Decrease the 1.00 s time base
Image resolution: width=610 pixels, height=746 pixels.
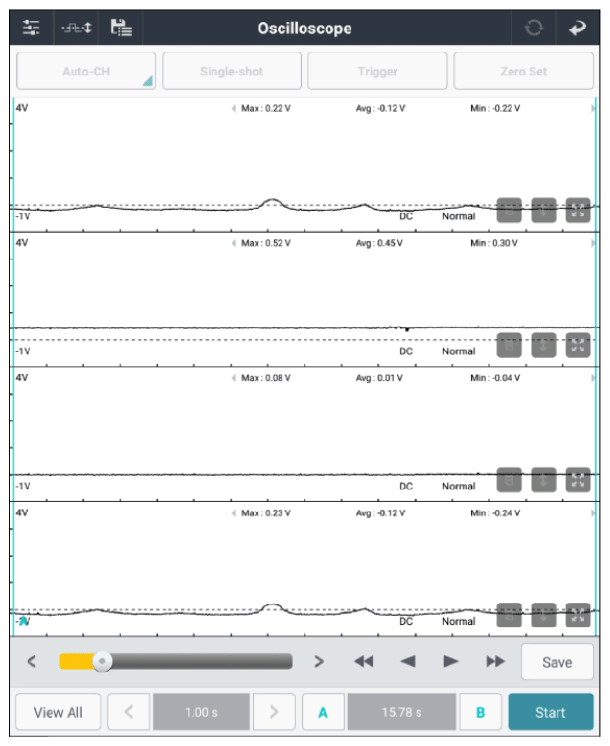click(128, 713)
